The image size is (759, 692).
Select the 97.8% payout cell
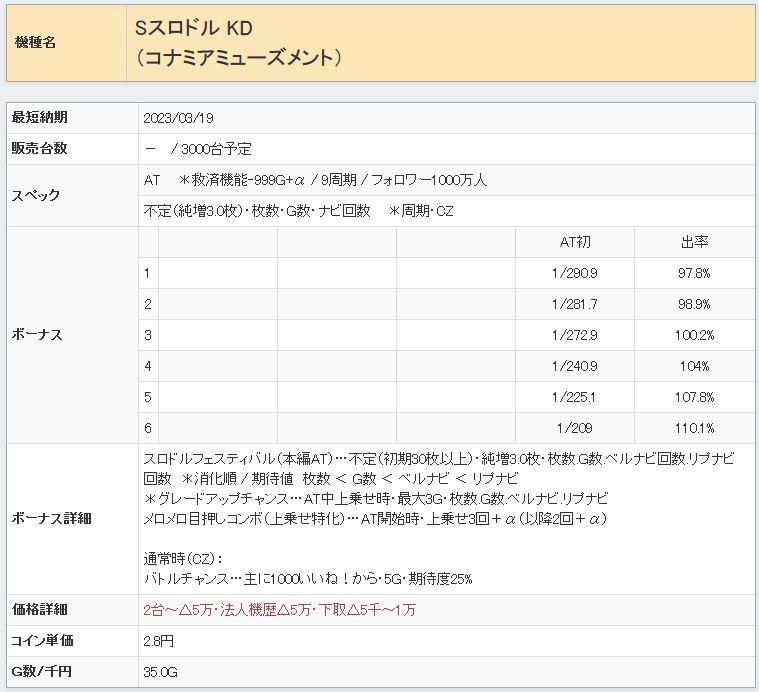(x=694, y=273)
